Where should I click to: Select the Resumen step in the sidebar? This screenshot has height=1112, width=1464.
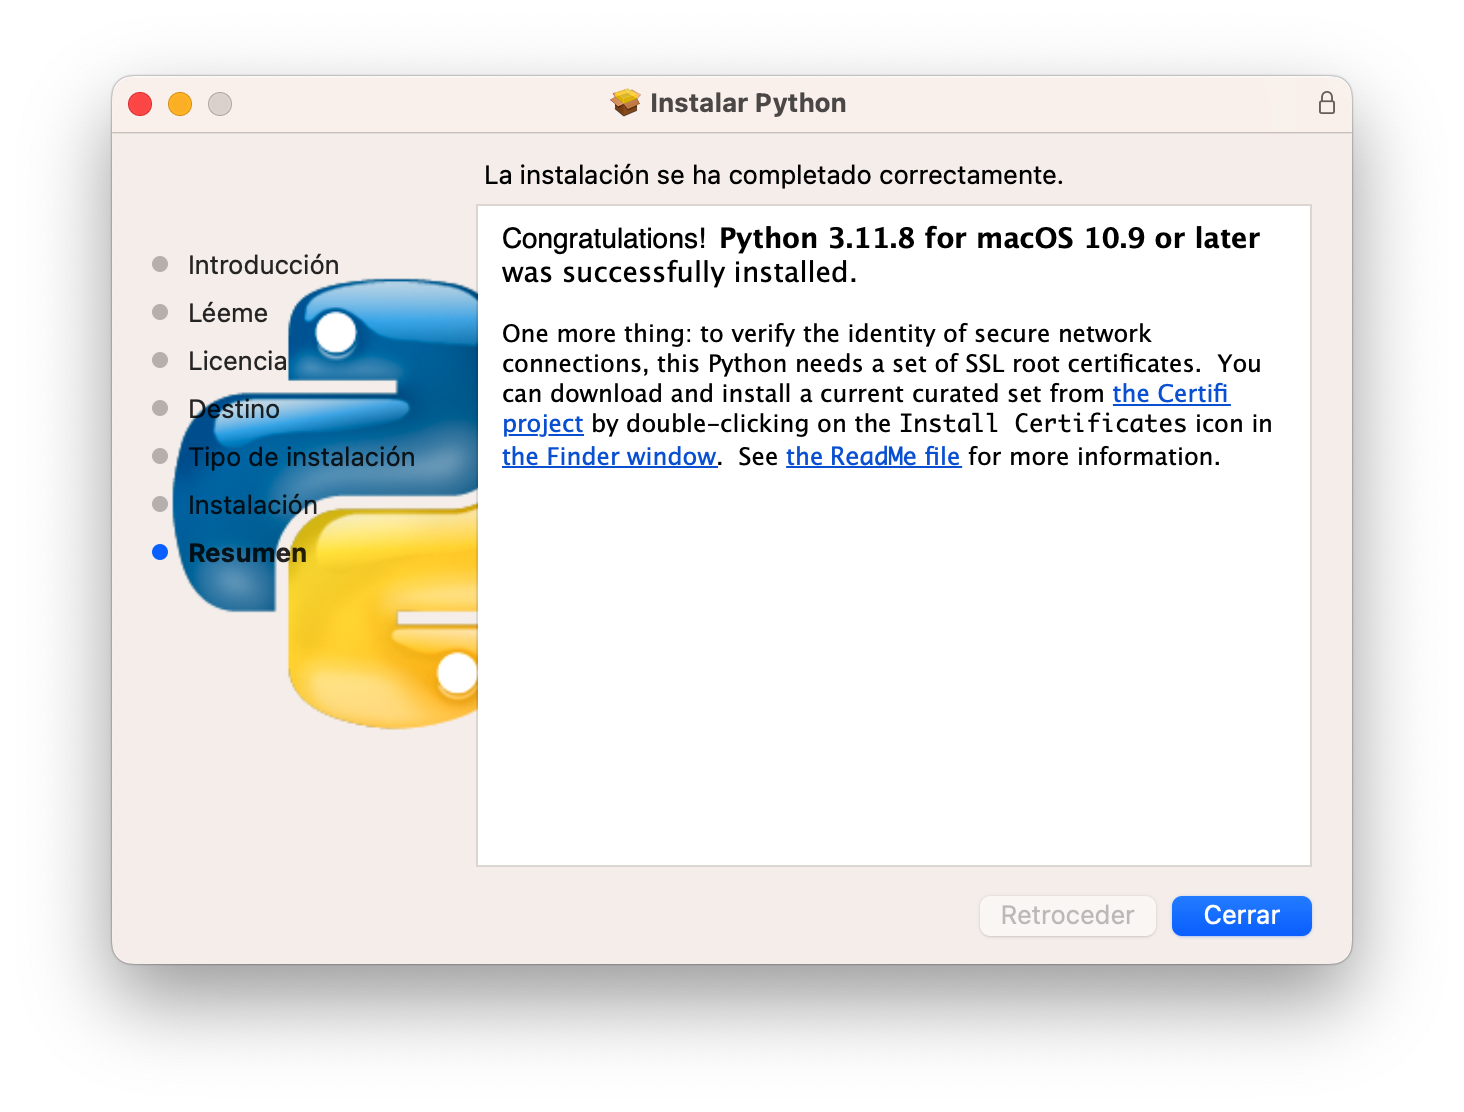point(247,552)
